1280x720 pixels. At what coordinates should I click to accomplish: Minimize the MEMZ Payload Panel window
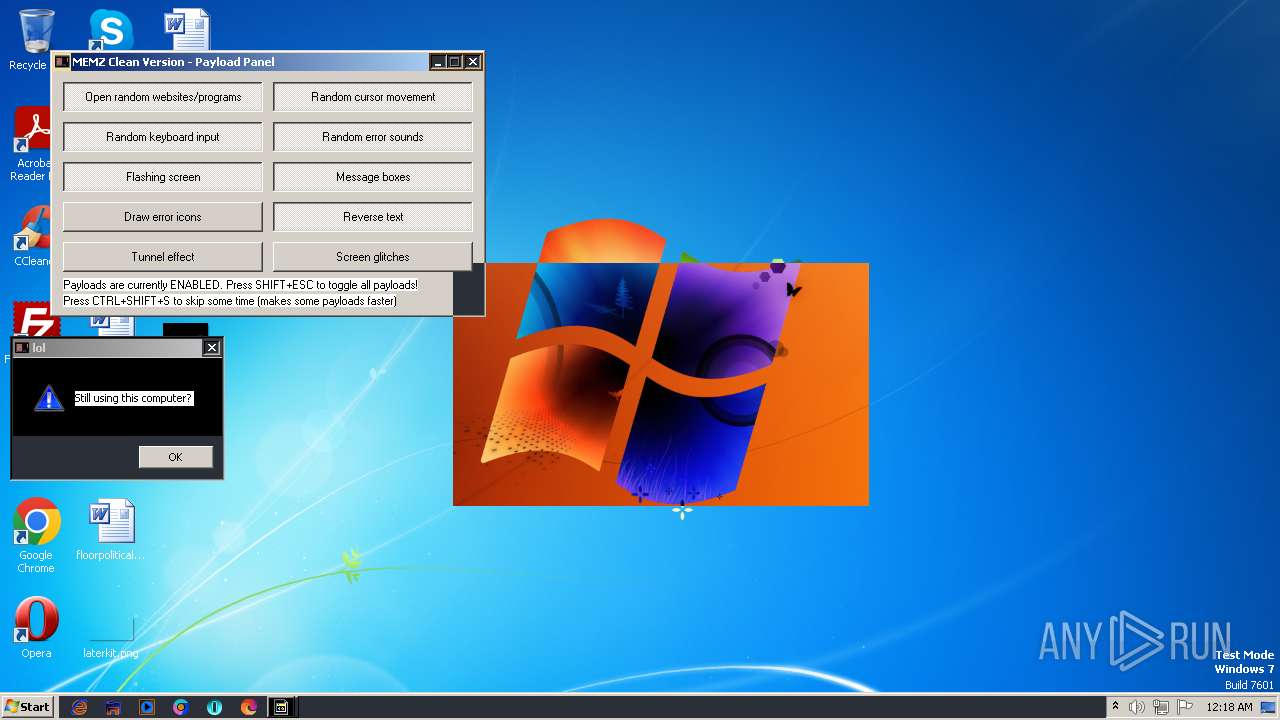438,62
